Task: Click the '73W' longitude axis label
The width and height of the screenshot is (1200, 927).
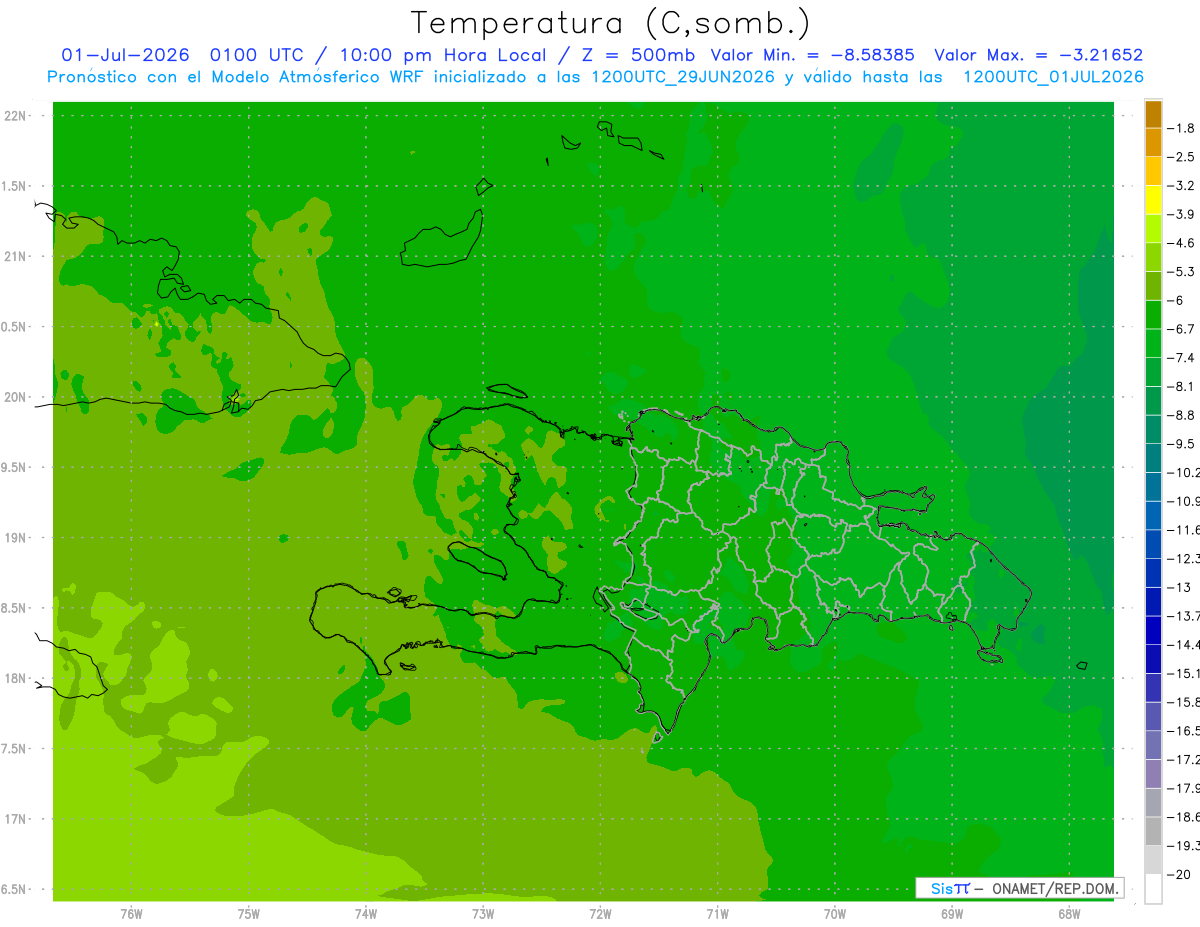Action: click(483, 914)
